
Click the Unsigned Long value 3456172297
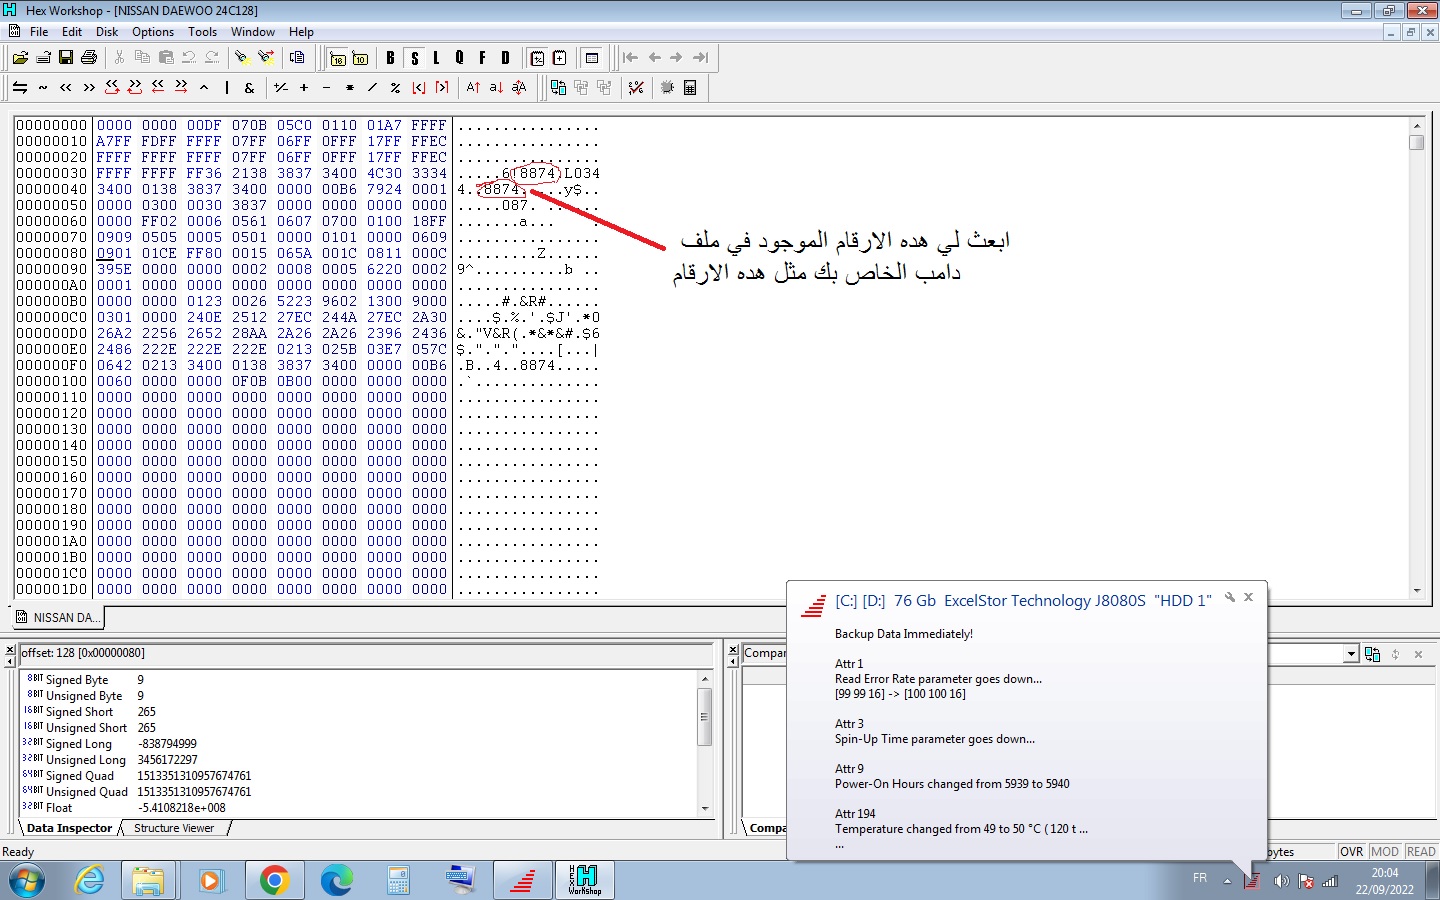(167, 760)
